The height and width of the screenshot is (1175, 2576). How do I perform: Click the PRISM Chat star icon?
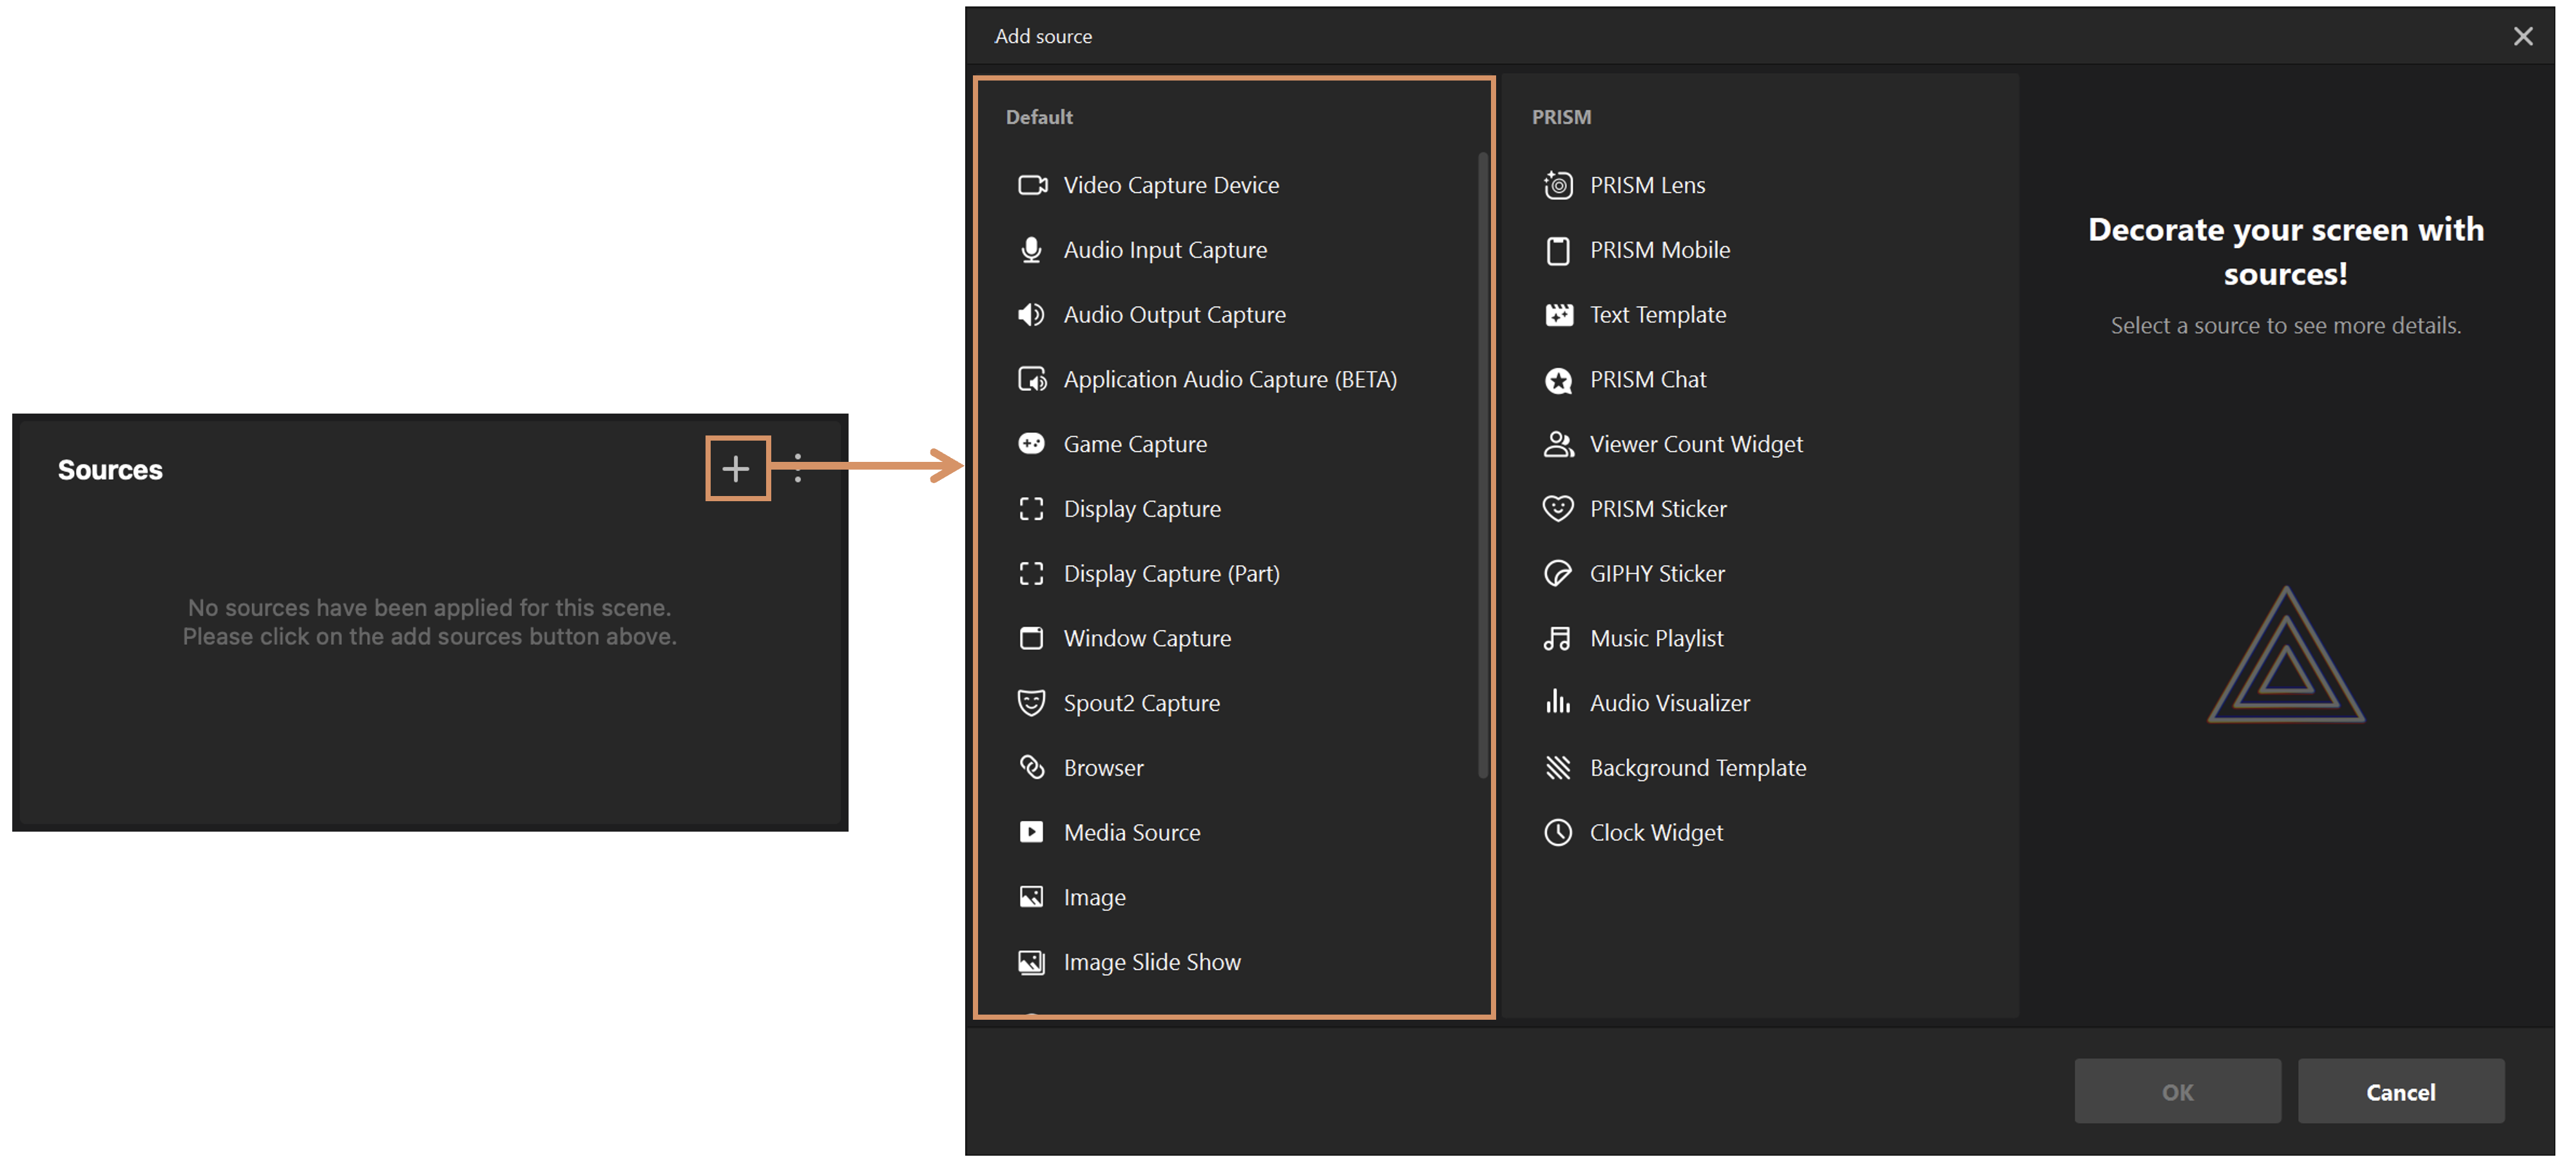pyautogui.click(x=1558, y=380)
